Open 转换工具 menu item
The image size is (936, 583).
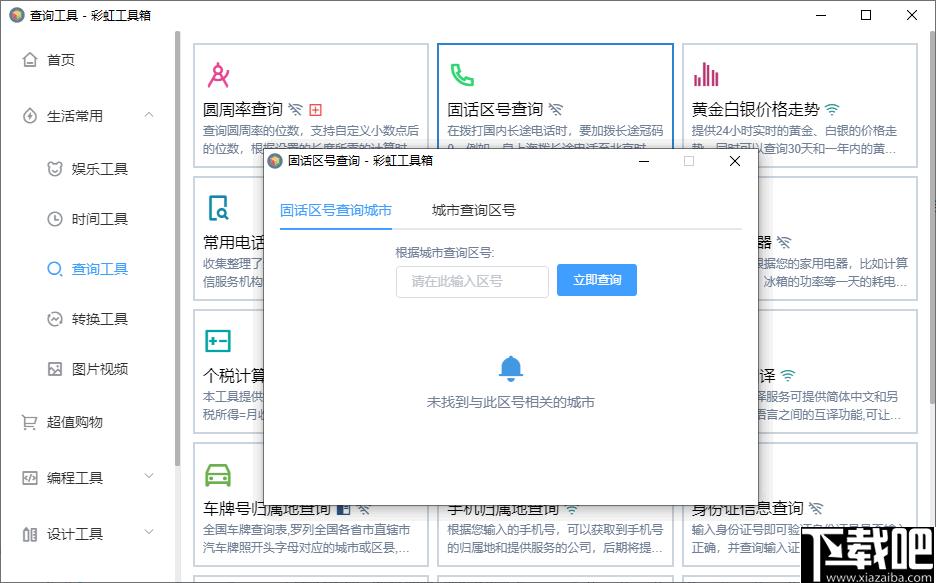[x=100, y=319]
